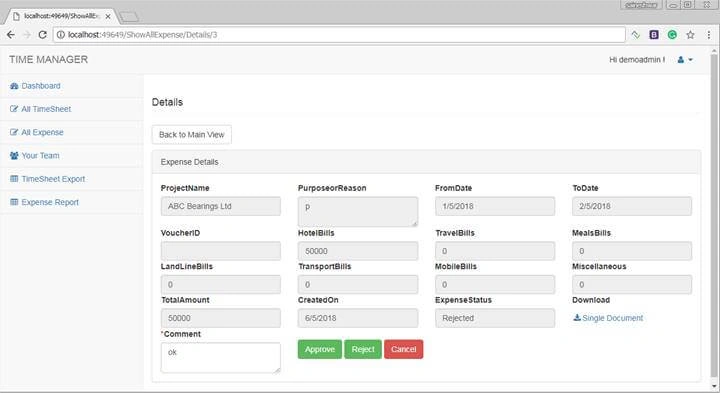Click the site info icon in address bar

pyautogui.click(x=61, y=35)
